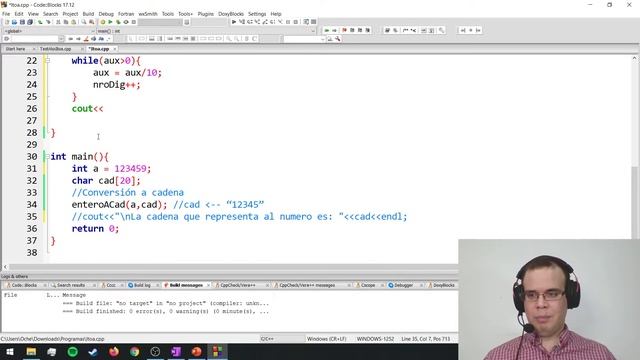Switch to the Search results log tab
Image resolution: width=640 pixels, height=360 pixels.
pyautogui.click(x=71, y=285)
